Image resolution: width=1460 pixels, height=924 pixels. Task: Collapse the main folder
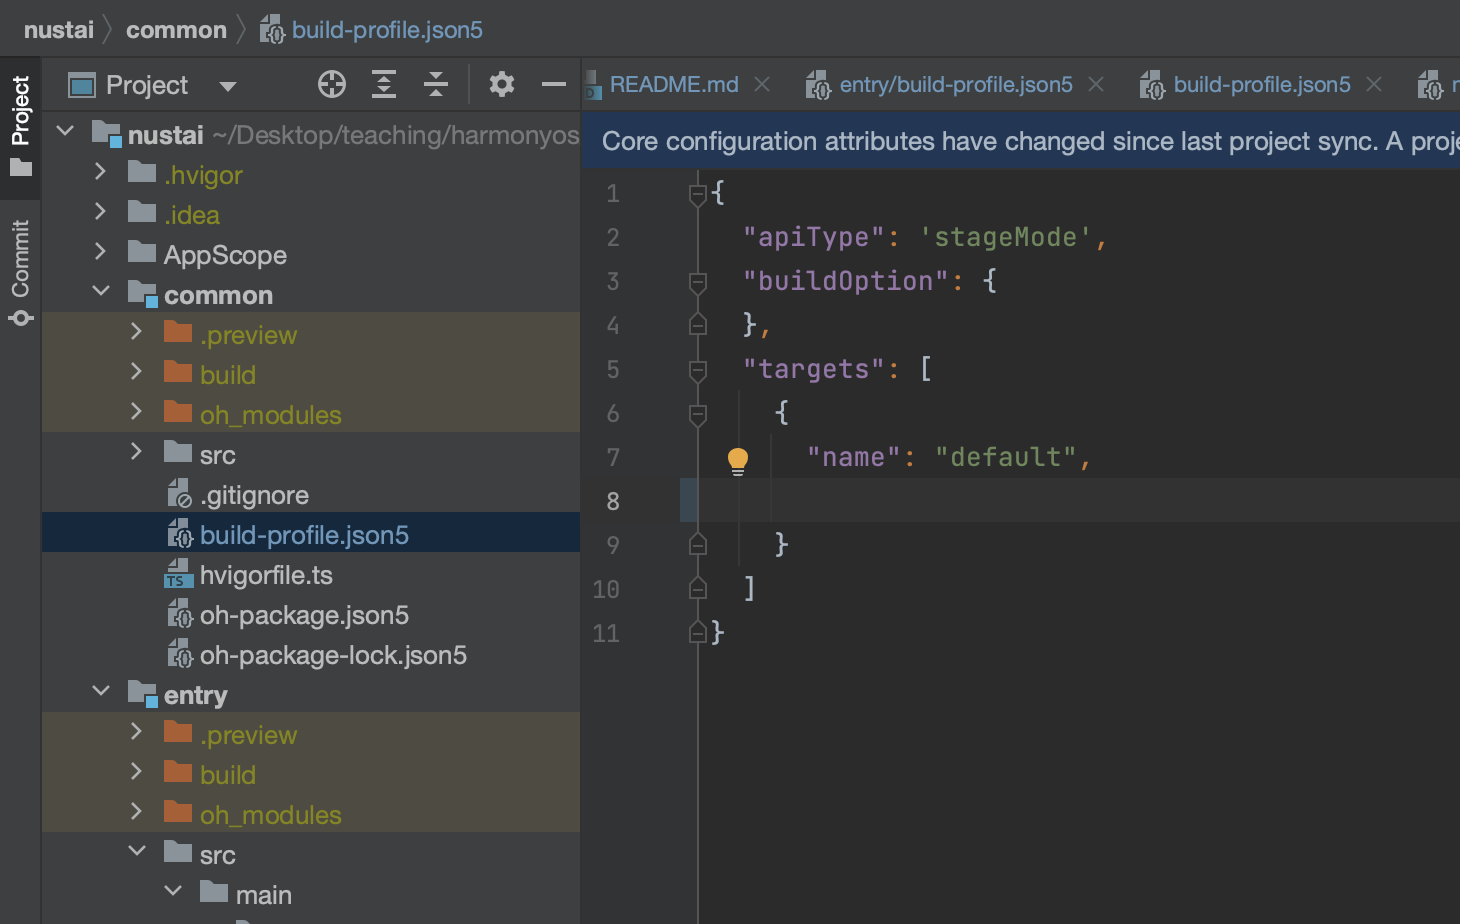coord(173,891)
